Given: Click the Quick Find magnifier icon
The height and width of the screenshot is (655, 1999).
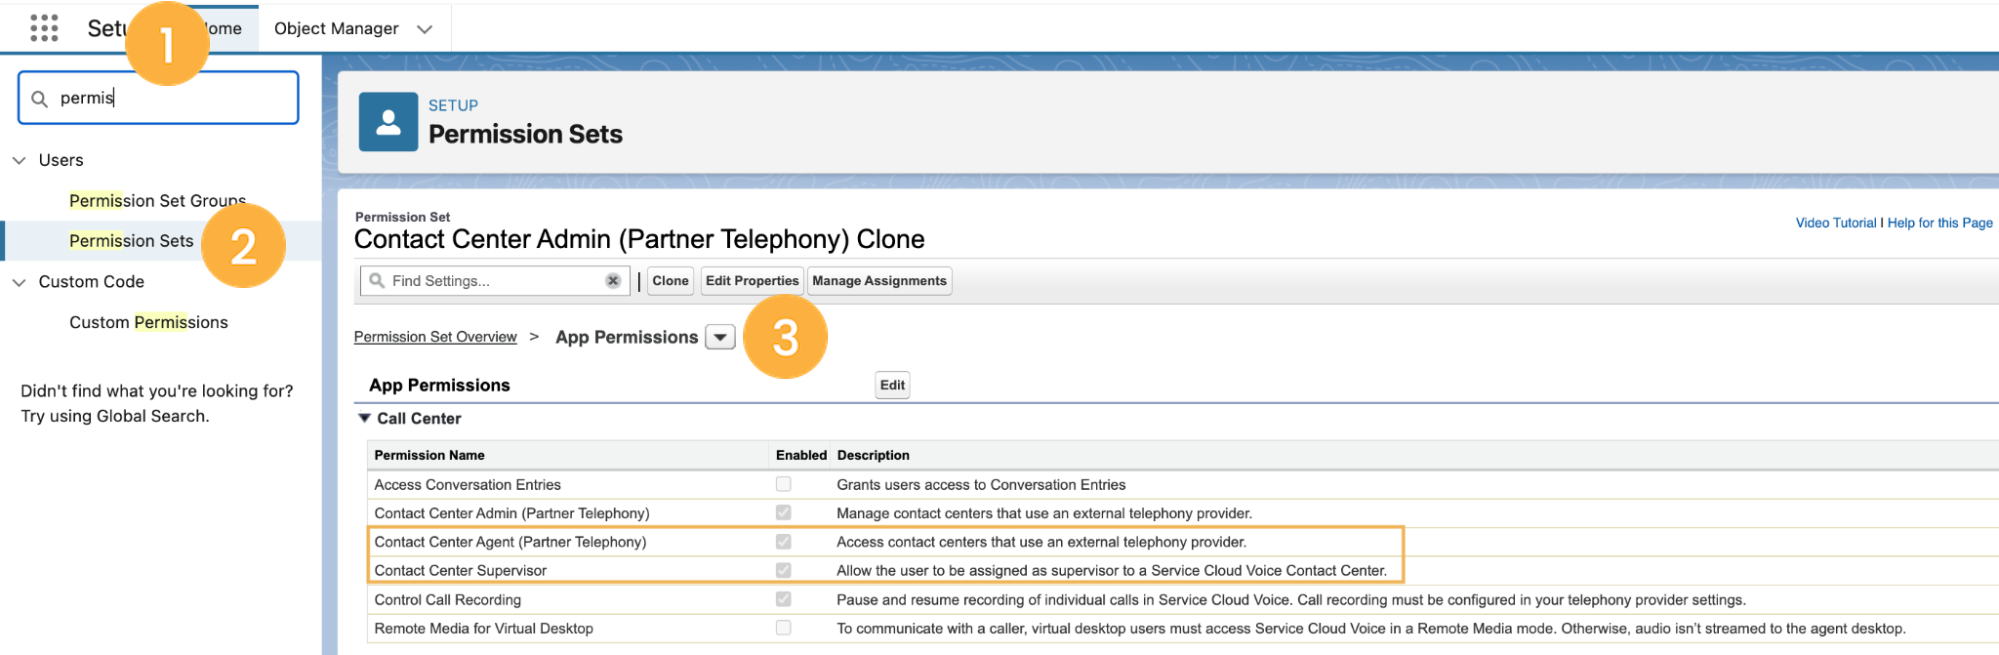Looking at the screenshot, I should pos(39,99).
